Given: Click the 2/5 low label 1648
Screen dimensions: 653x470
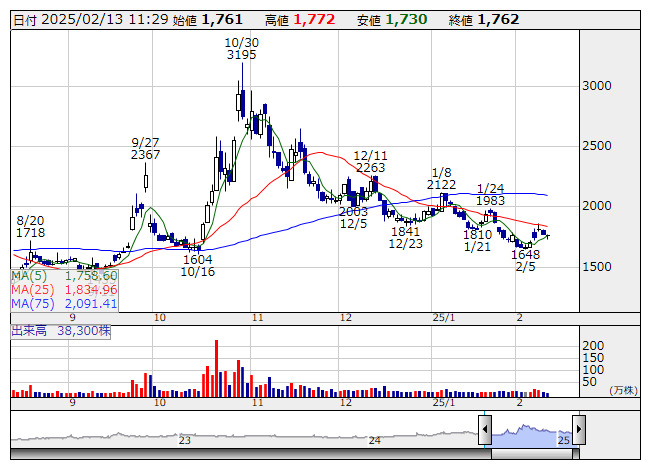Looking at the screenshot, I should coord(526,254).
